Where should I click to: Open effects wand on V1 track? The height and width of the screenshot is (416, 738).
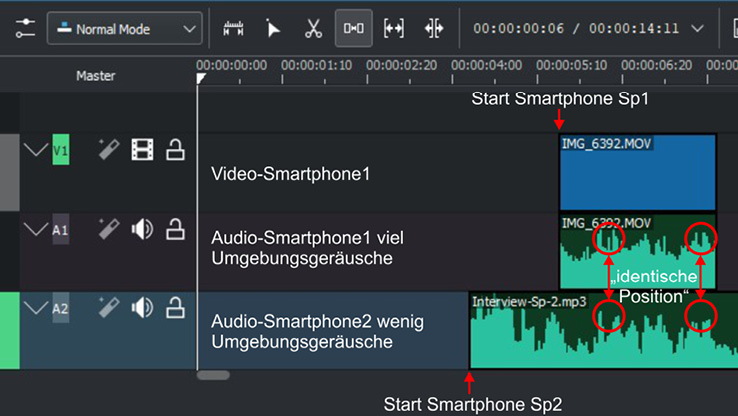tap(109, 150)
